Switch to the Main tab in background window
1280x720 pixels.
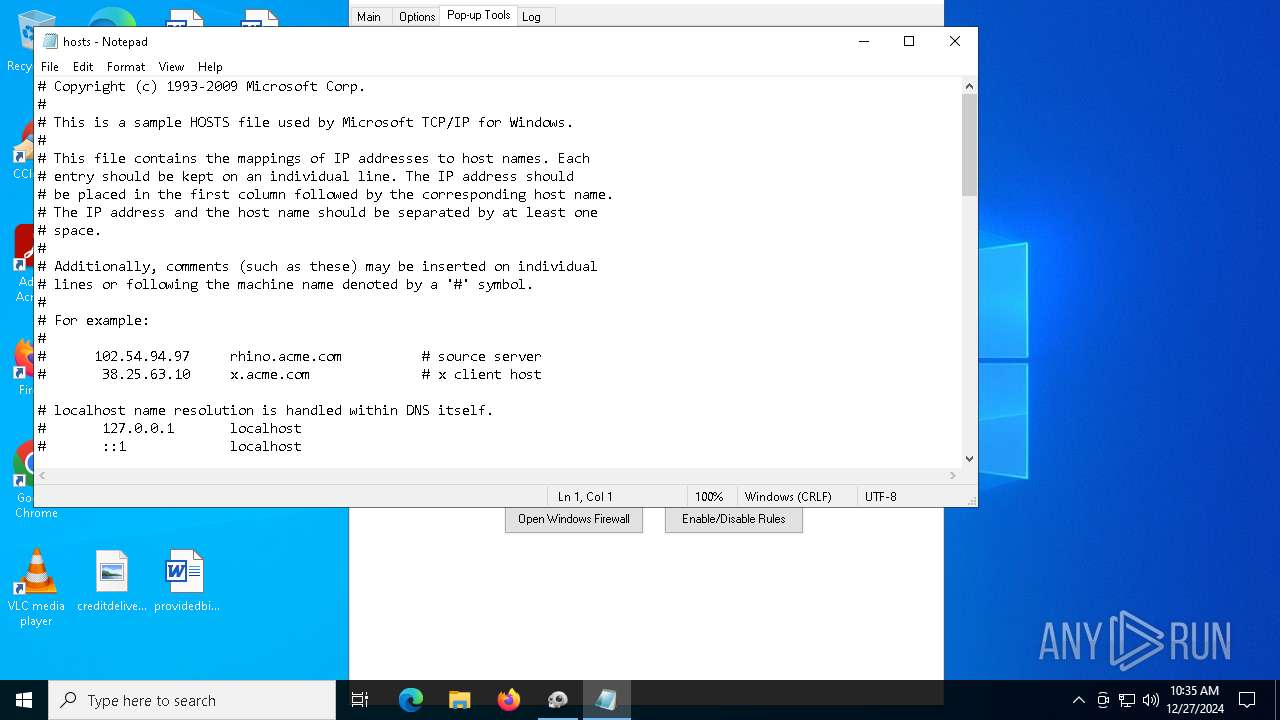(x=369, y=17)
